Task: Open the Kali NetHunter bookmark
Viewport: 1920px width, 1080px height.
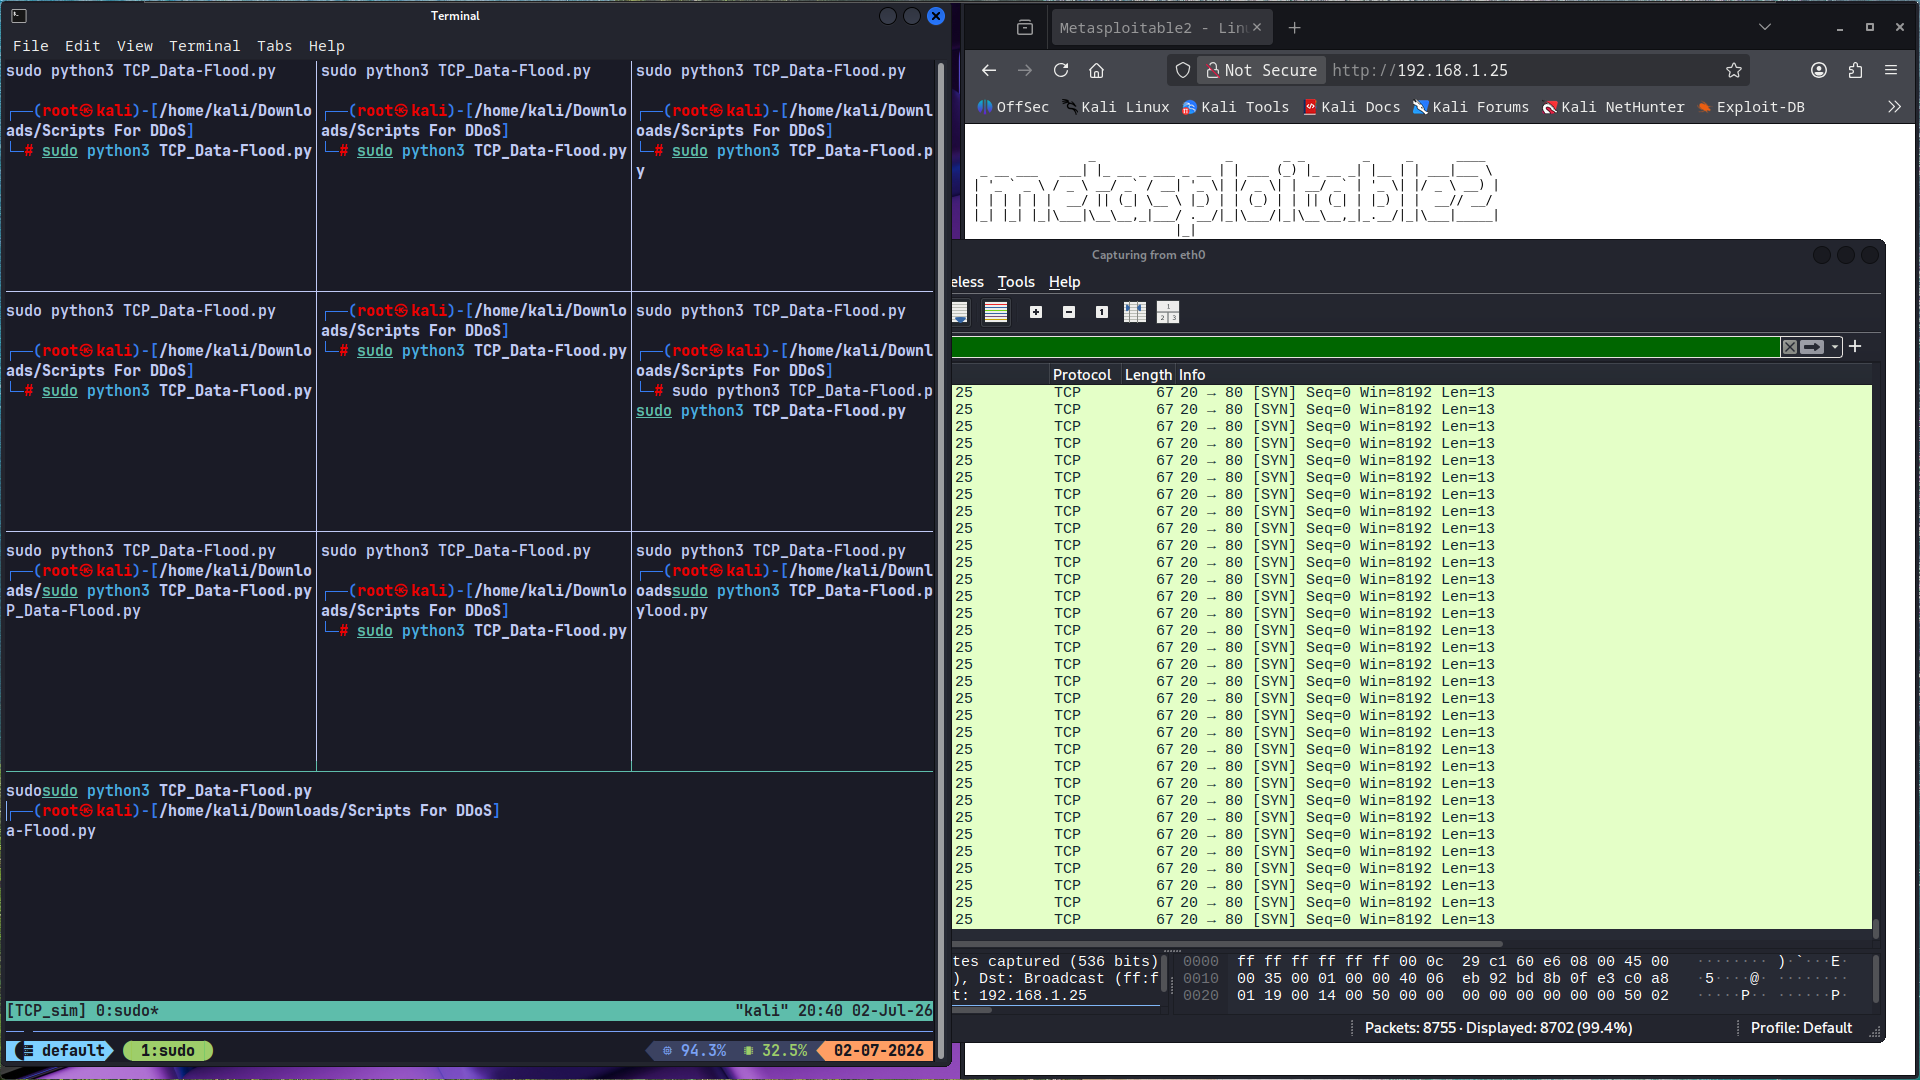Action: pos(1613,107)
